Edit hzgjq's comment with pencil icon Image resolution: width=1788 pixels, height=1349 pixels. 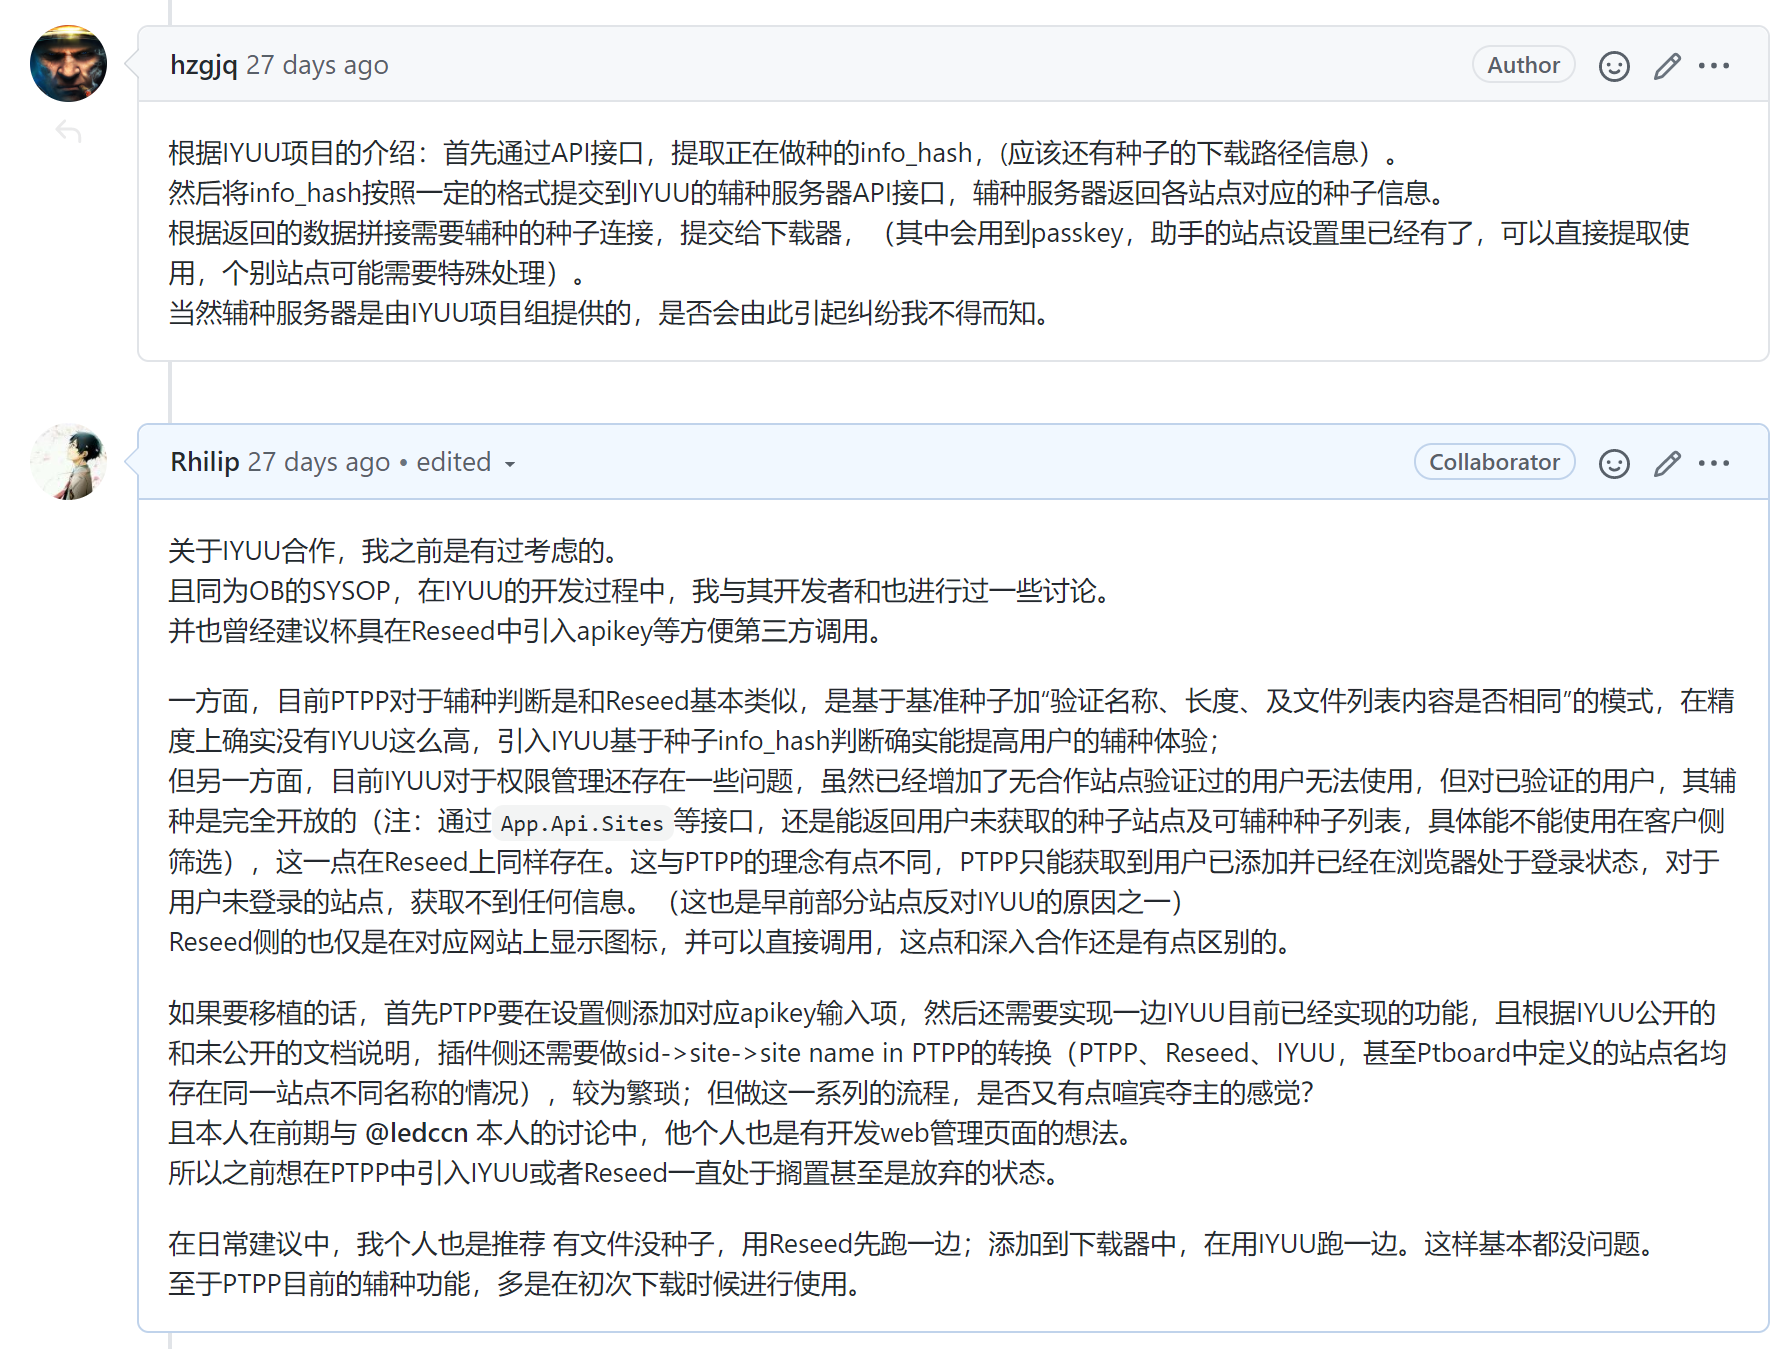1667,66
